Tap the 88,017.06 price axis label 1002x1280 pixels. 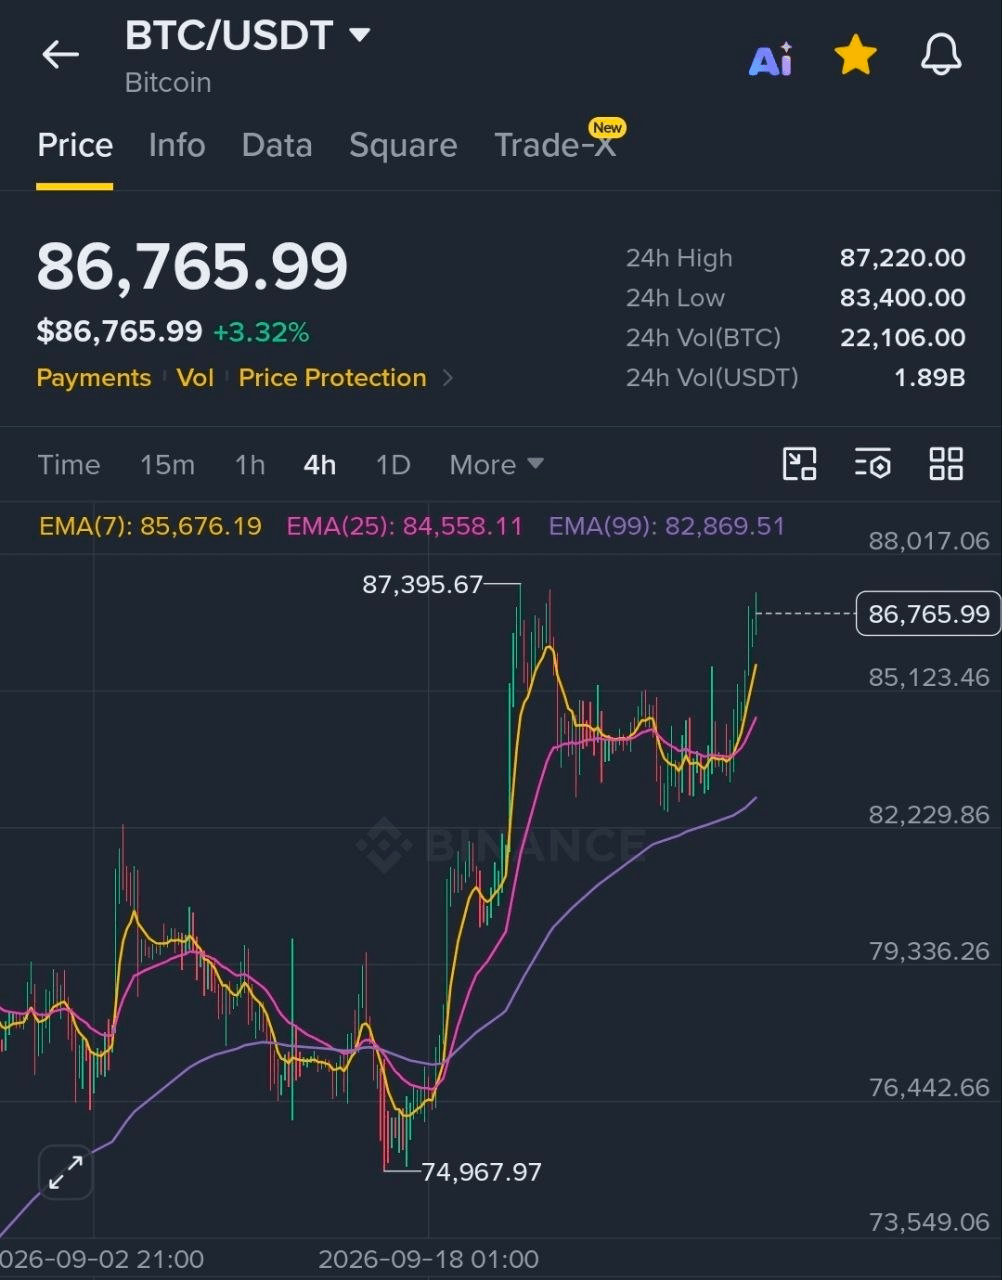click(929, 541)
